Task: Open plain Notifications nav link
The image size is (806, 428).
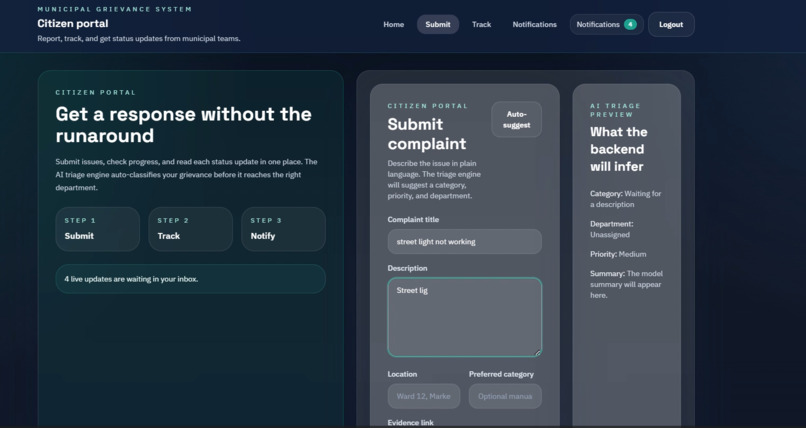Action: 534,24
